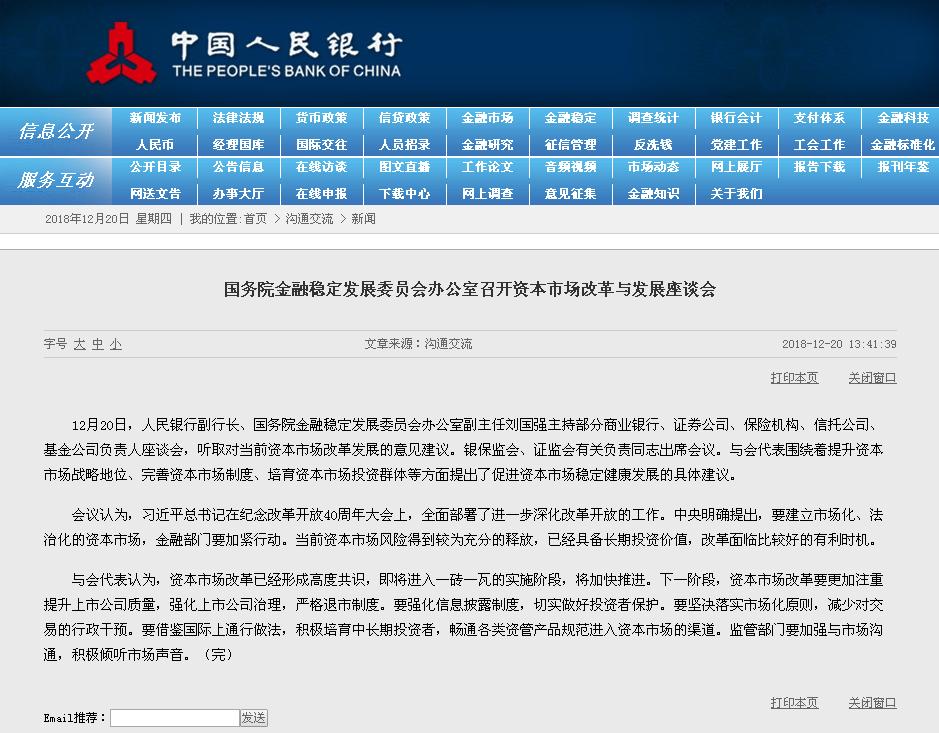Go to 经理国库 section
Screen dimensions: 939x733
point(238,145)
